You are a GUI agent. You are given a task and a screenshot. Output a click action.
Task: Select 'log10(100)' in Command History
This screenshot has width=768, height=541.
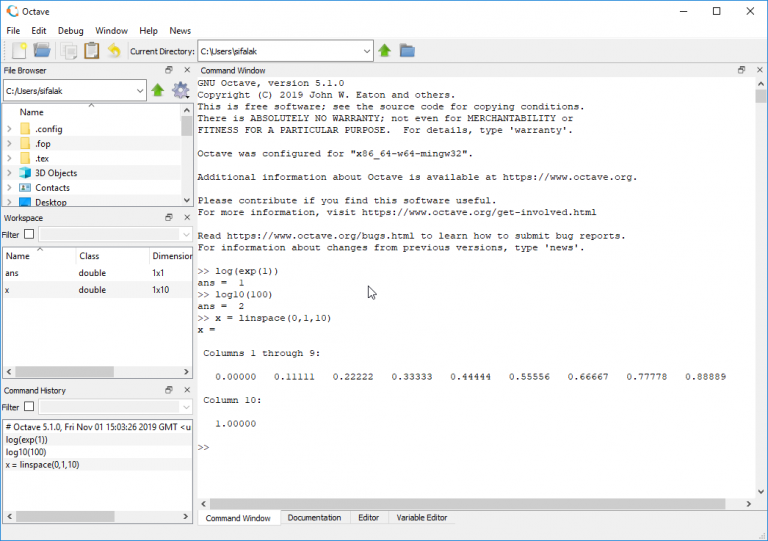(x=97, y=452)
